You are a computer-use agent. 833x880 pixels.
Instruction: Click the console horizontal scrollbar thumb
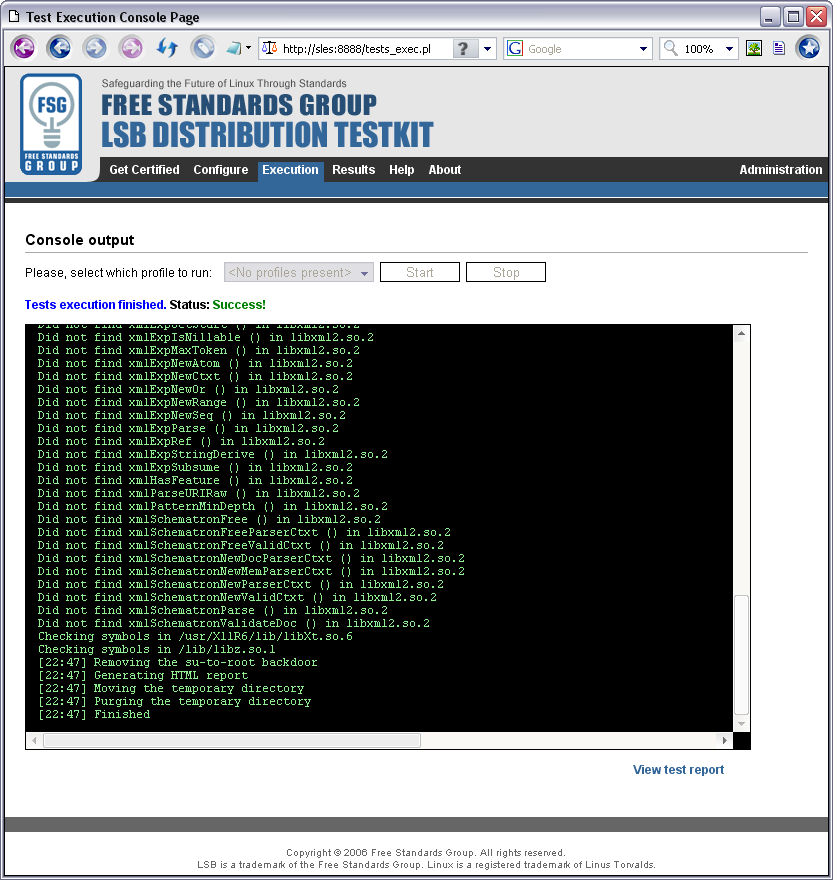click(232, 740)
